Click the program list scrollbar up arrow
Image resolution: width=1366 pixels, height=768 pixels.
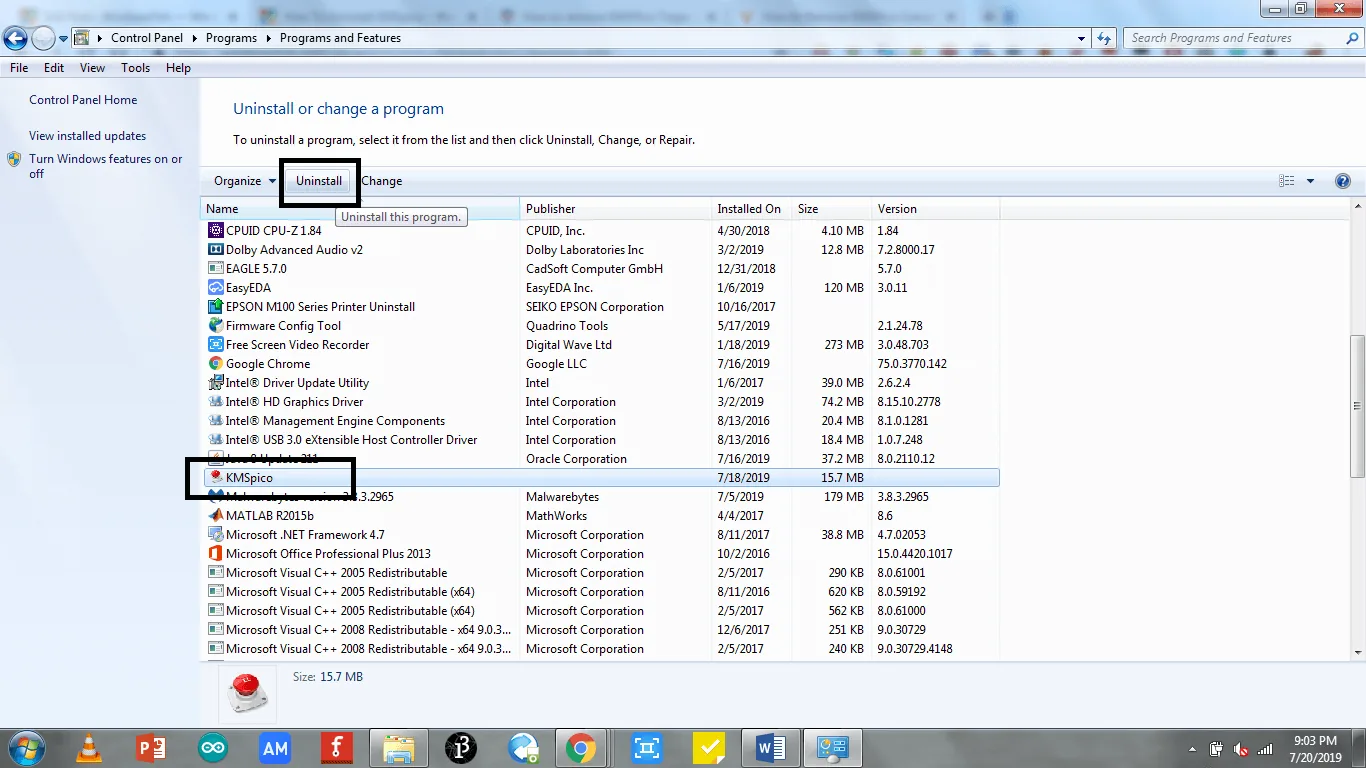pos(1358,206)
